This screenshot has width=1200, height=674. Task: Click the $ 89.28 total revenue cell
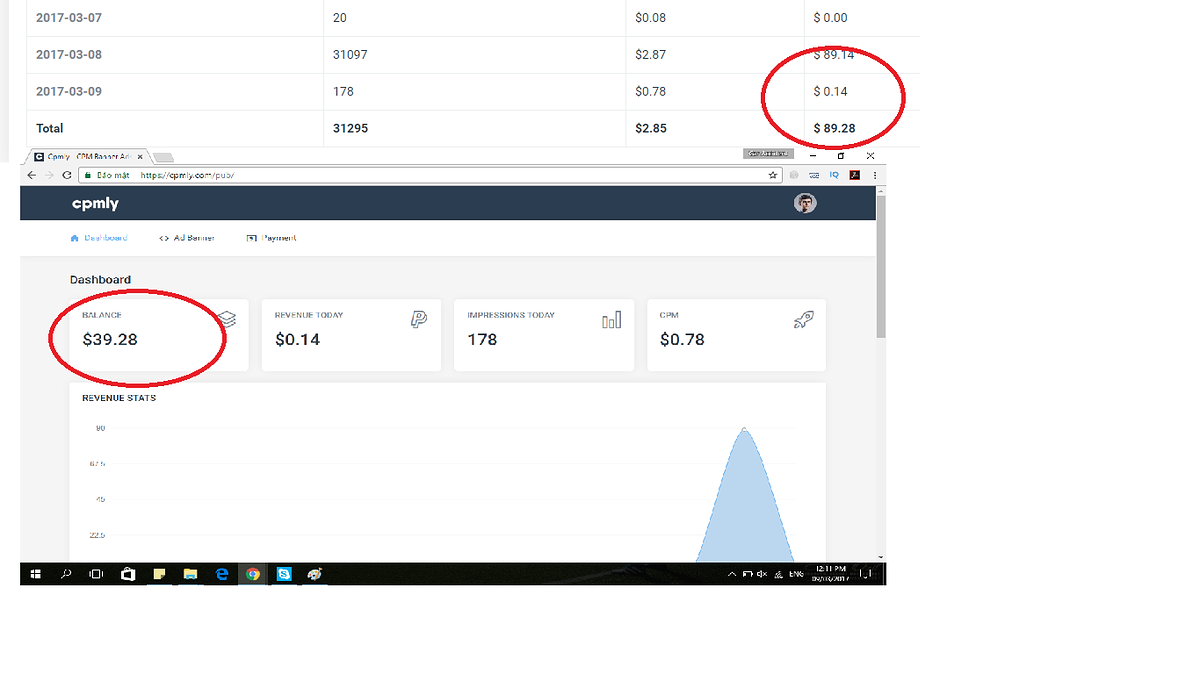tap(834, 129)
